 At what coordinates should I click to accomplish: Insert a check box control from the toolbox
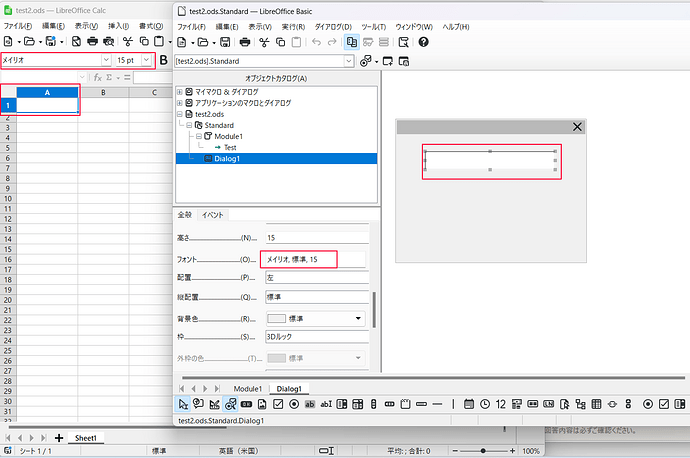pos(278,404)
